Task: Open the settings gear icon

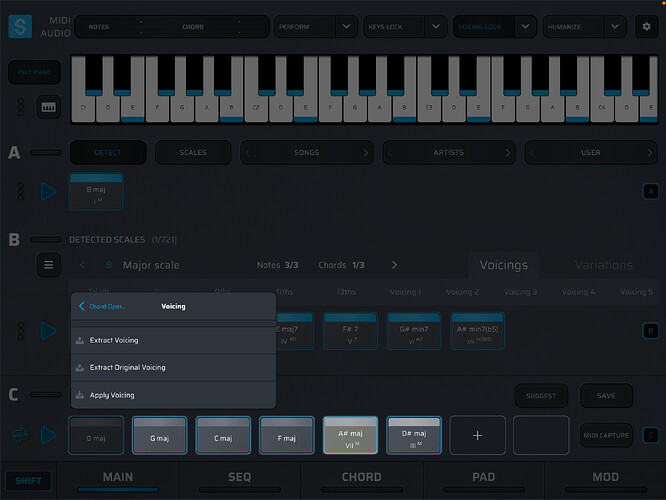Action: [x=646, y=27]
